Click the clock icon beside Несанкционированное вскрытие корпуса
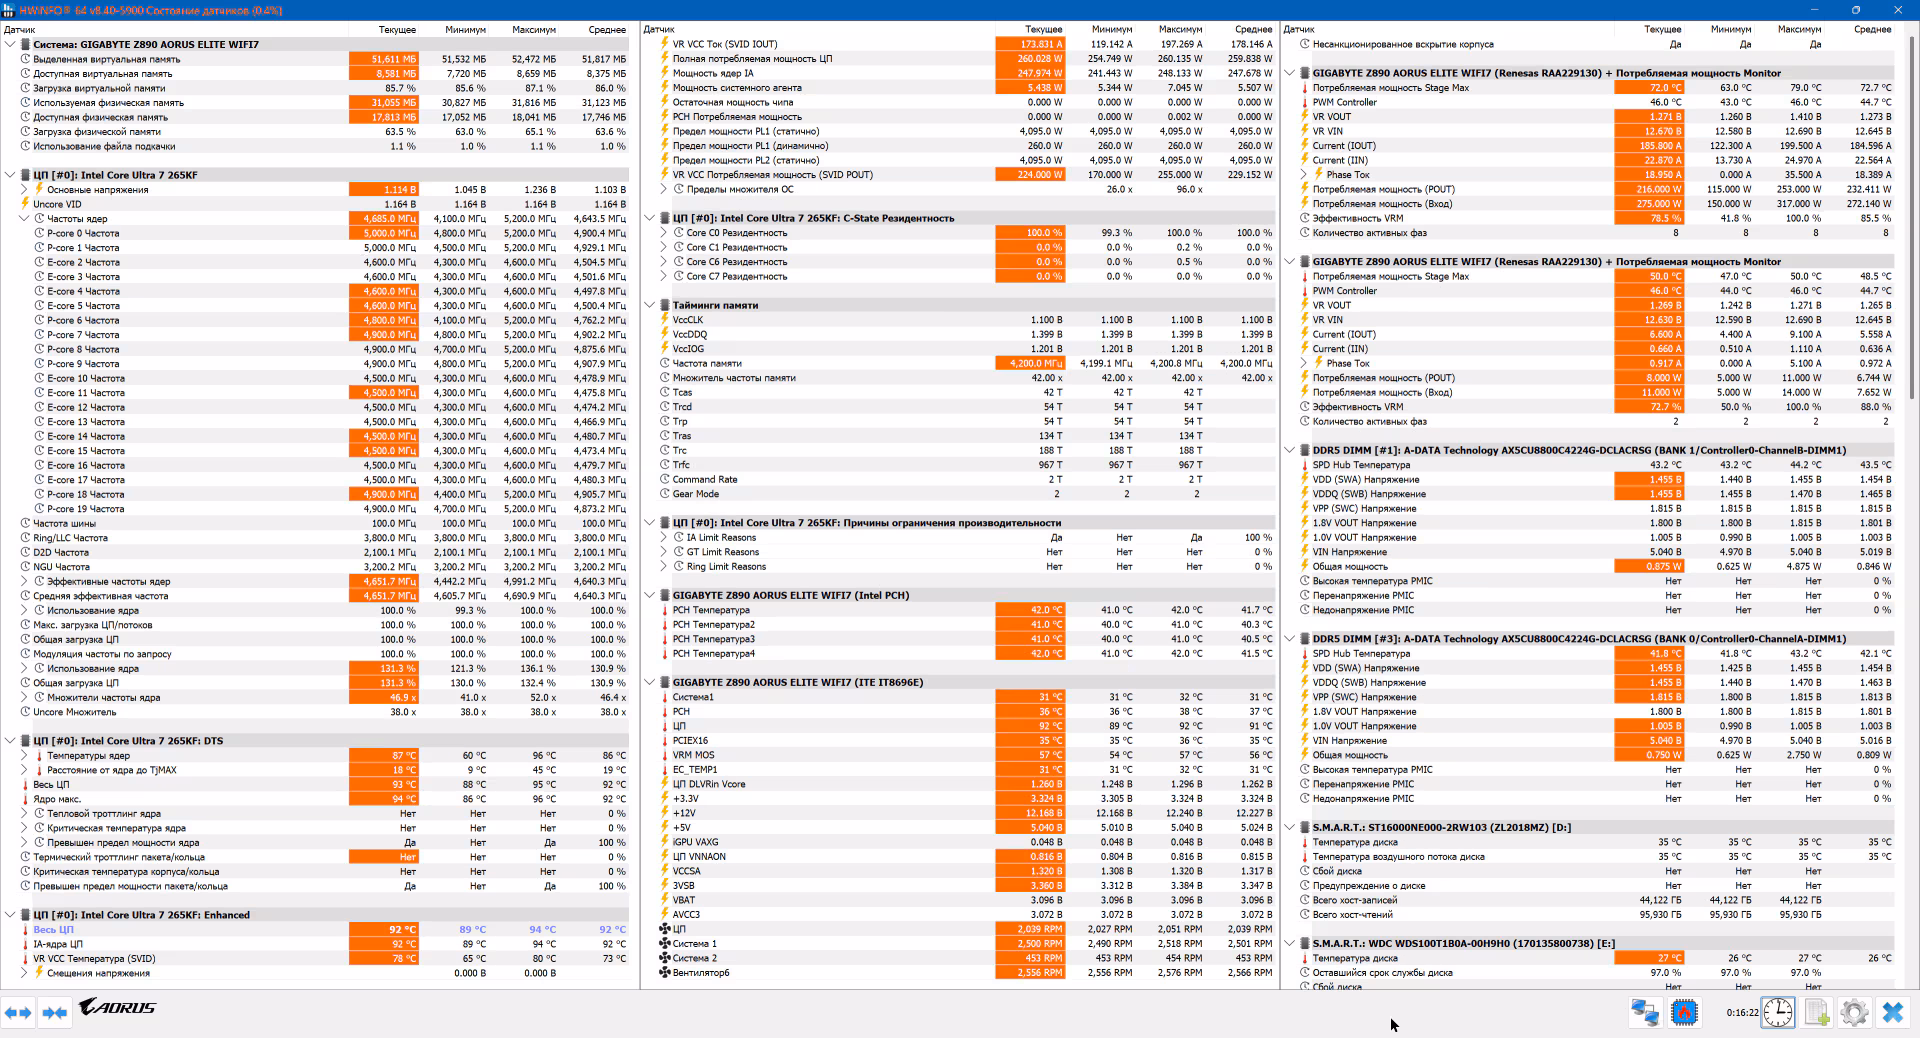1920x1038 pixels. coord(1305,44)
